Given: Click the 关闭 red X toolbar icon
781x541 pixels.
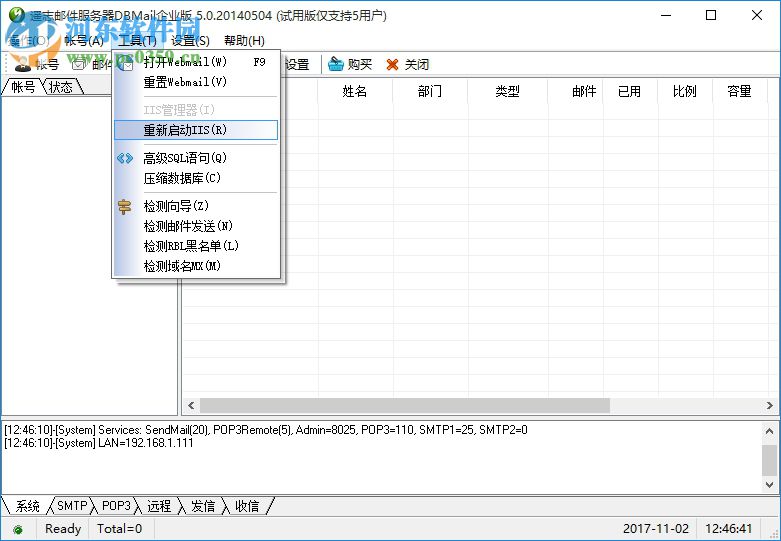Looking at the screenshot, I should point(392,64).
